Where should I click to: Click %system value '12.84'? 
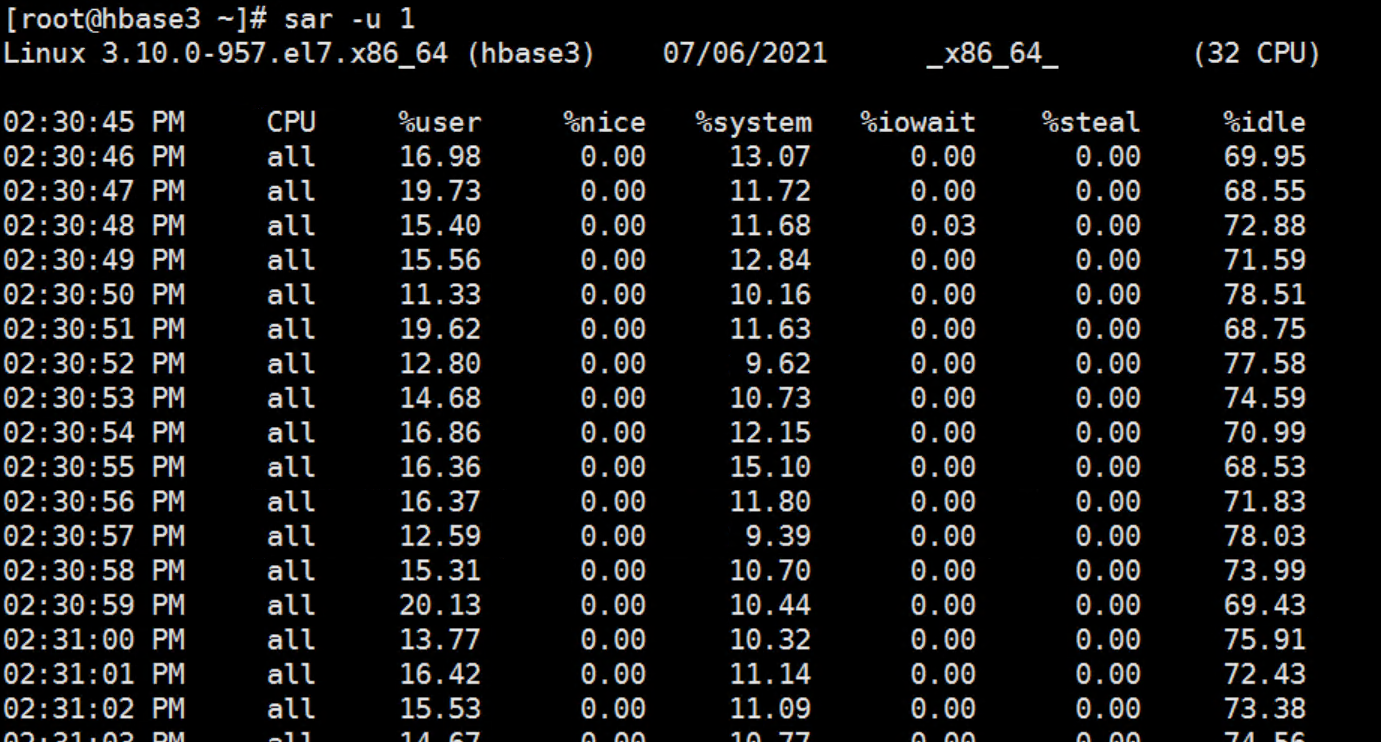point(770,260)
